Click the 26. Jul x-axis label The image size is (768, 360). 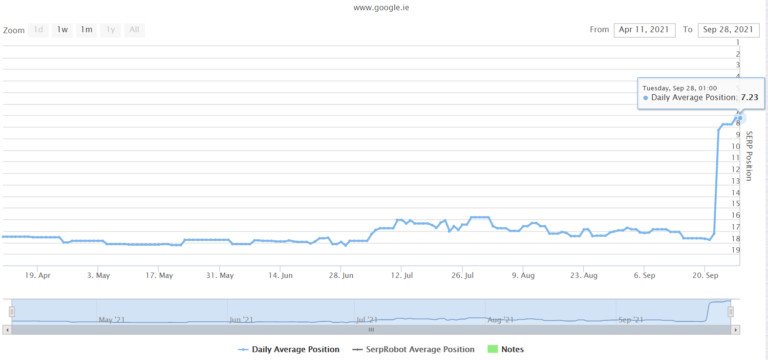pyautogui.click(x=462, y=276)
